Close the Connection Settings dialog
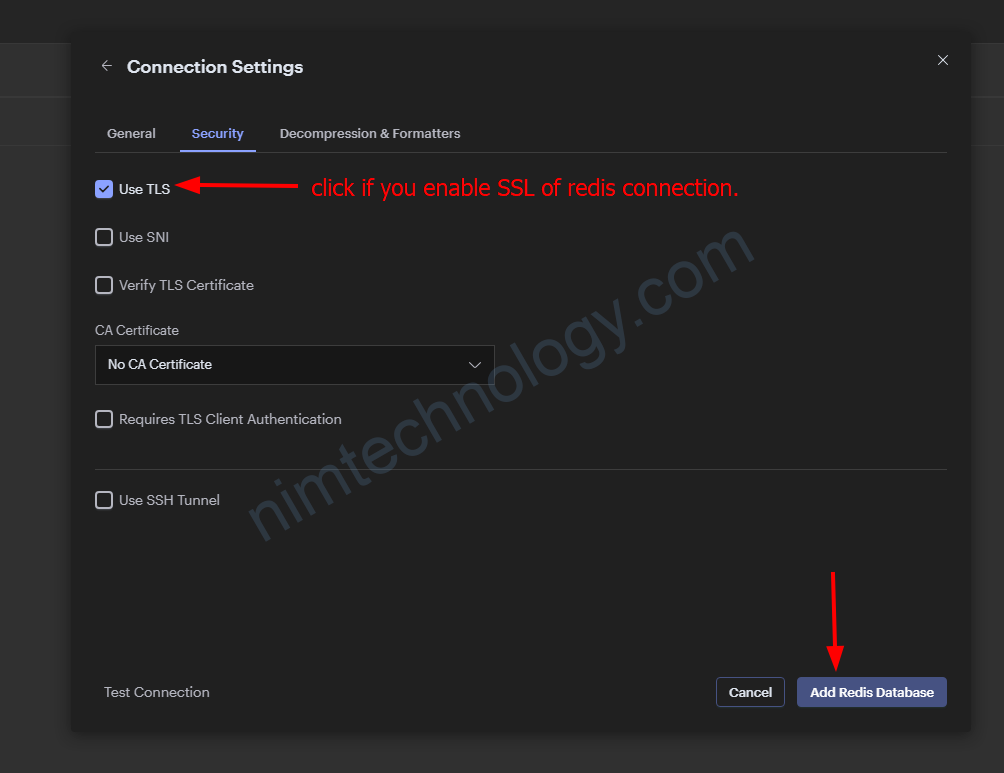Image resolution: width=1004 pixels, height=773 pixels. [x=942, y=60]
